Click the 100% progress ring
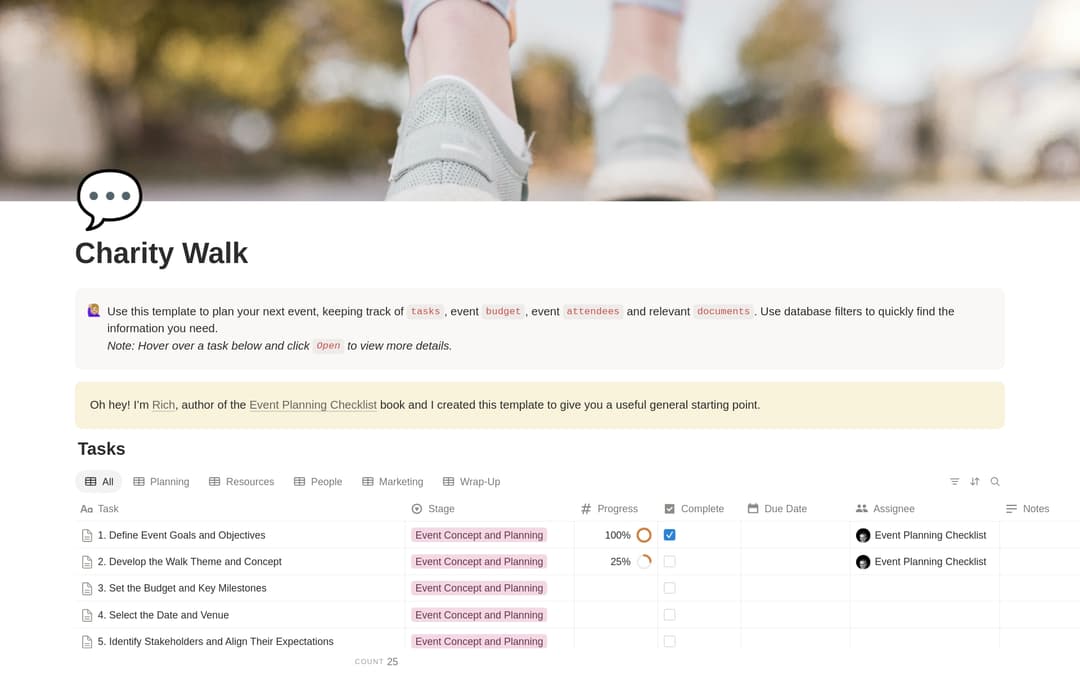This screenshot has width=1080, height=674. 644,535
